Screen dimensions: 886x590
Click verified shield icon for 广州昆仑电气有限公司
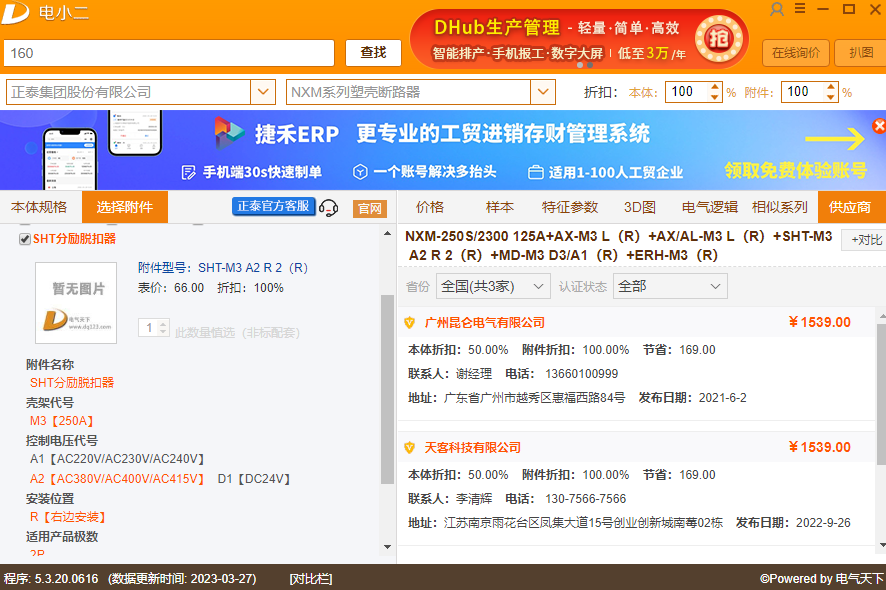tap(410, 323)
